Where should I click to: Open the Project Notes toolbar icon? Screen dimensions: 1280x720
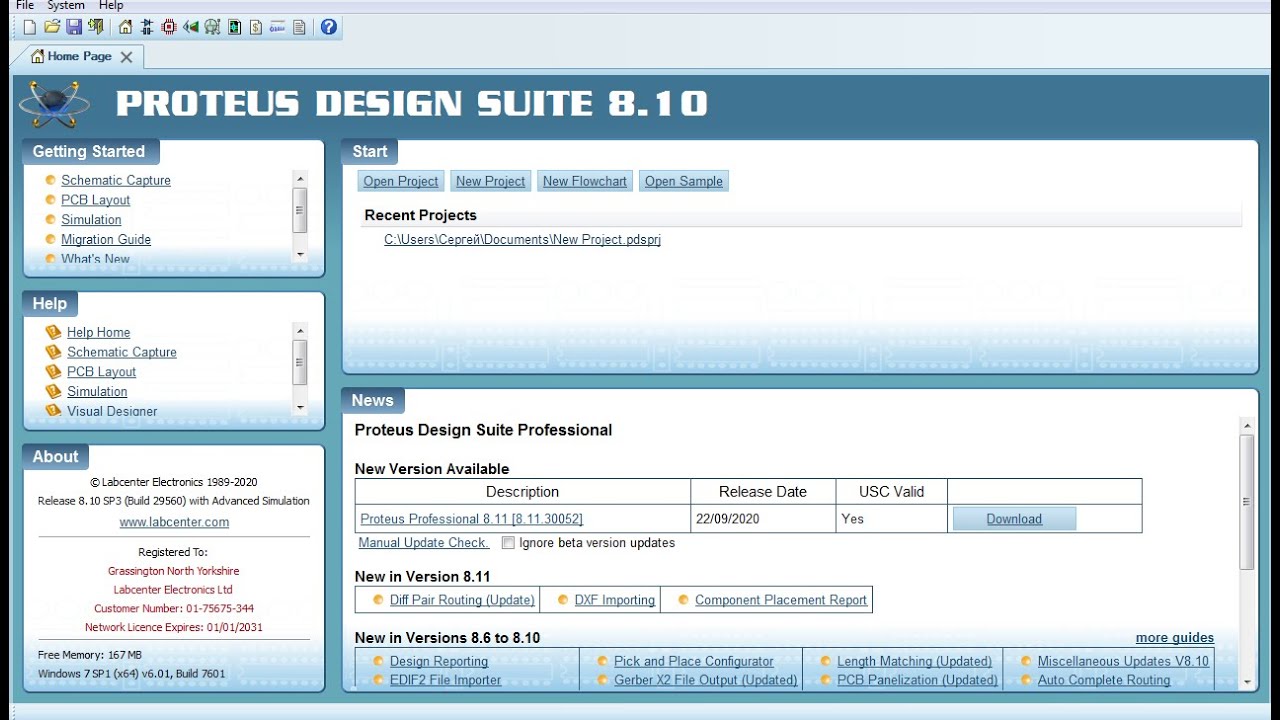[299, 27]
